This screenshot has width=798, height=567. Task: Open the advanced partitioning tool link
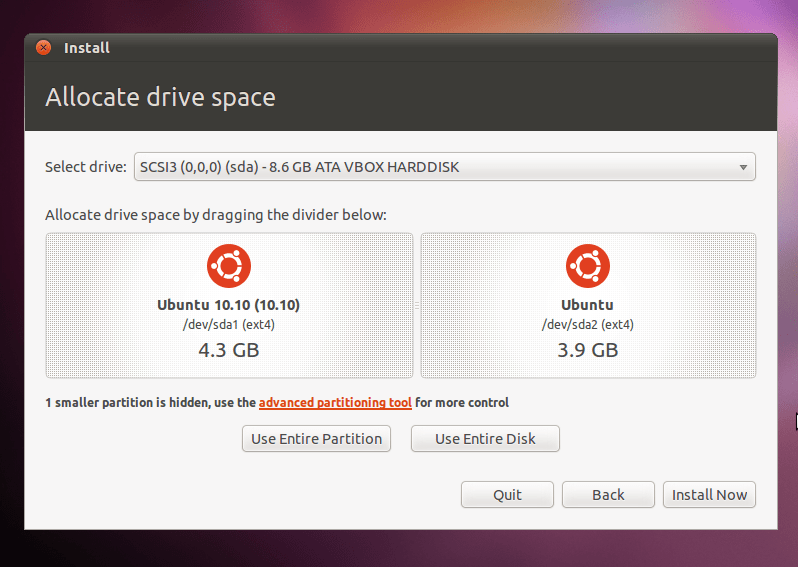(x=335, y=403)
